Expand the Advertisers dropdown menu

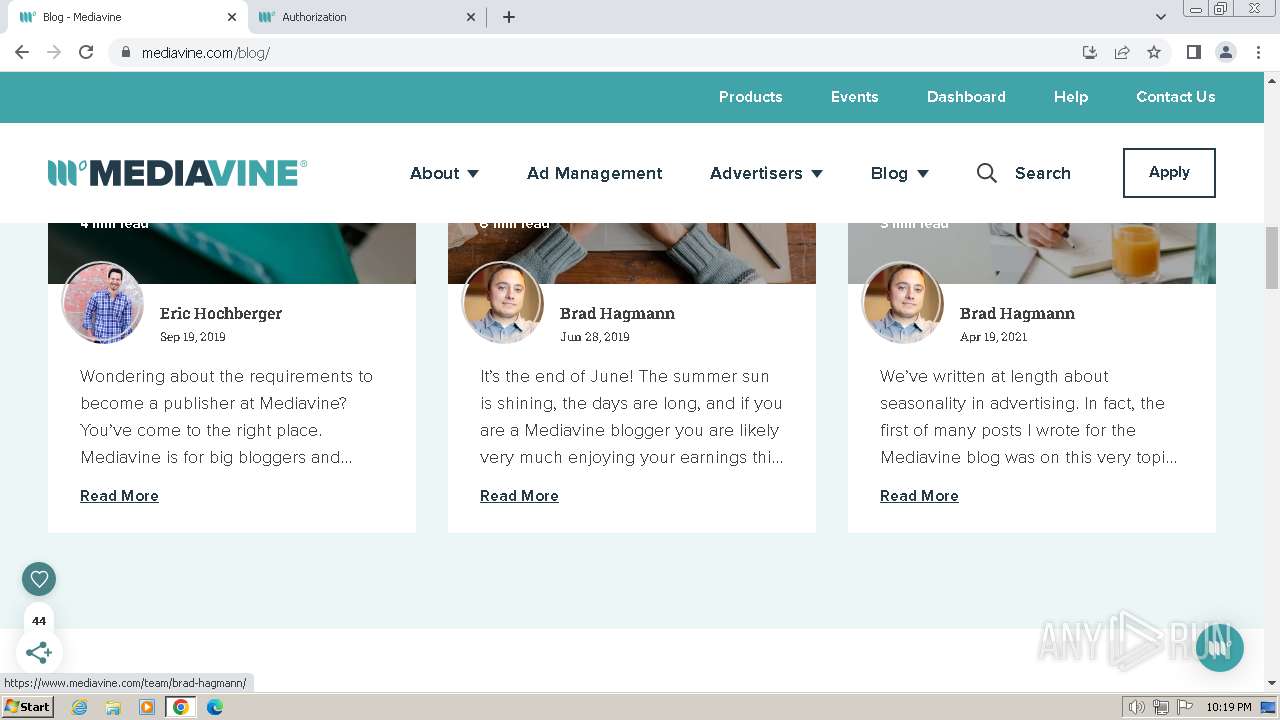[x=766, y=173]
